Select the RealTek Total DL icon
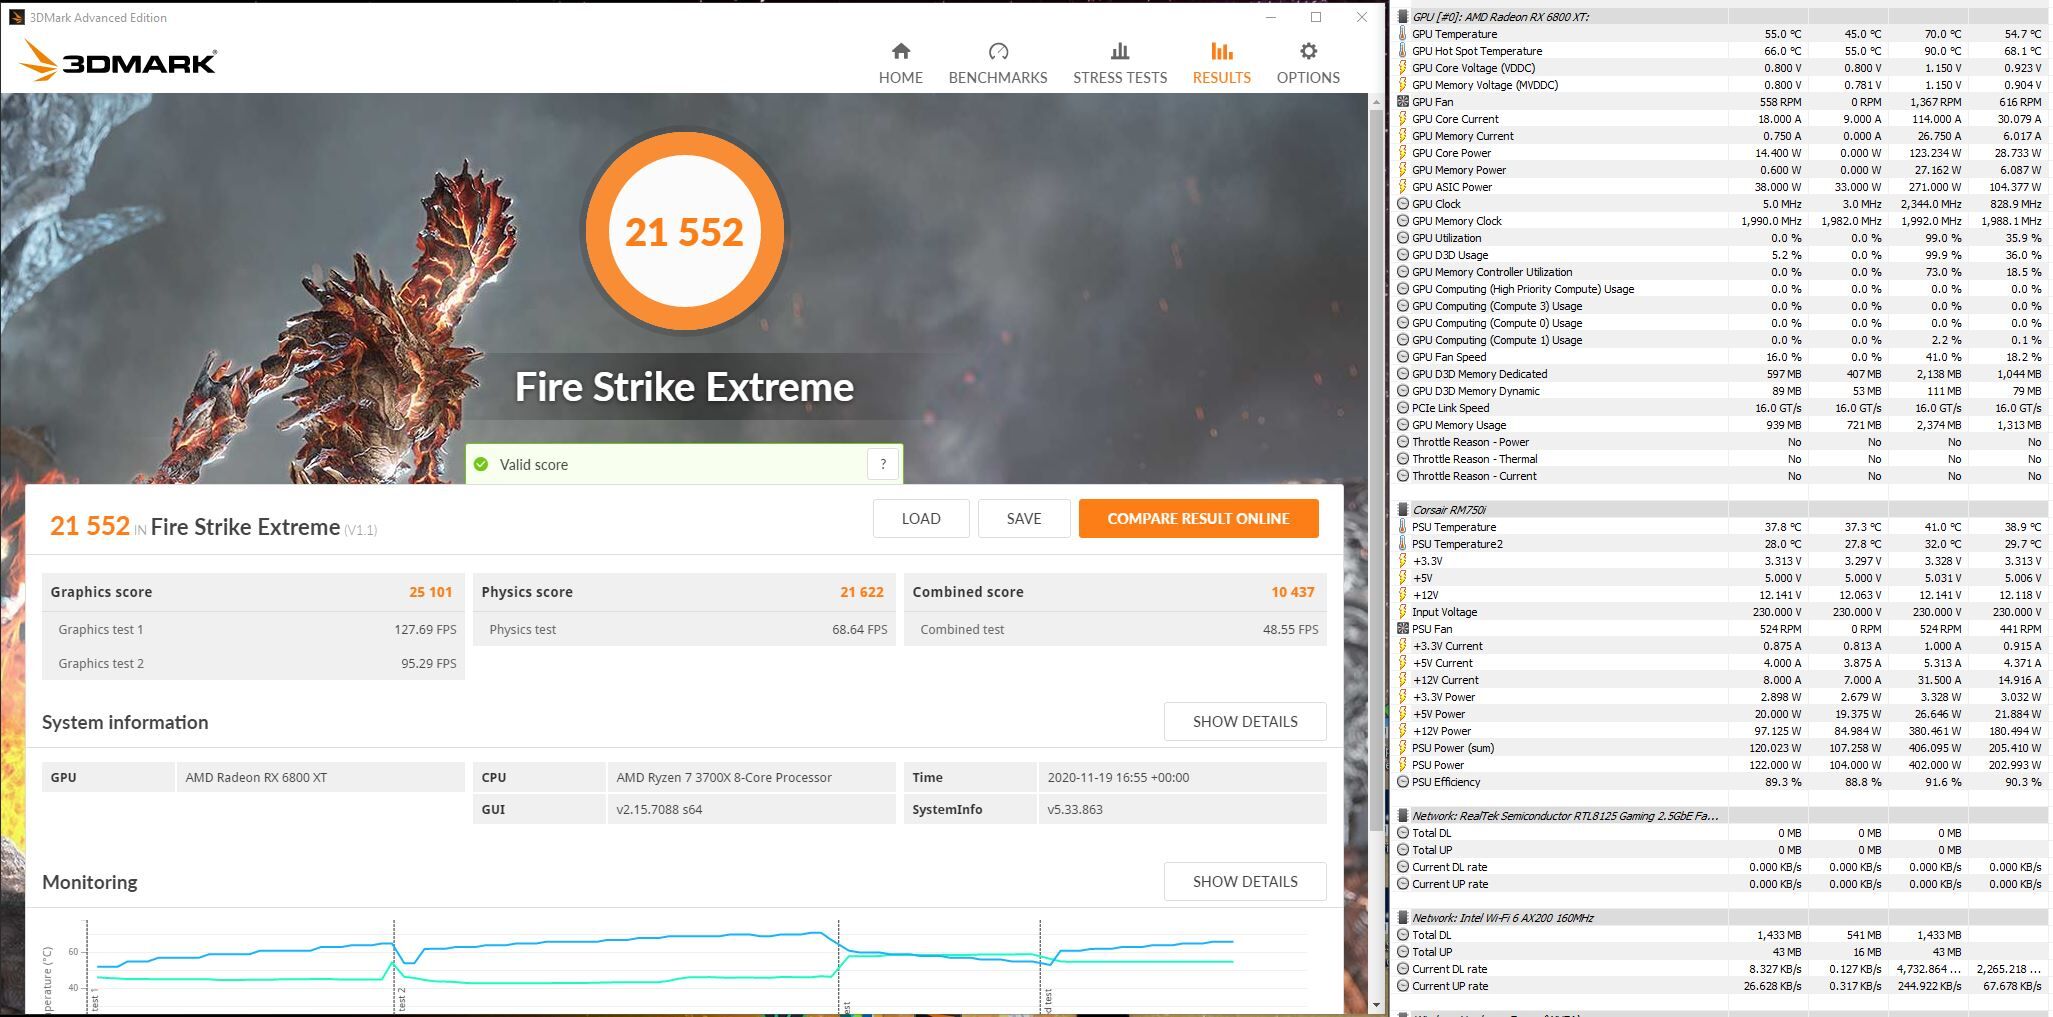2053x1017 pixels. point(1403,833)
